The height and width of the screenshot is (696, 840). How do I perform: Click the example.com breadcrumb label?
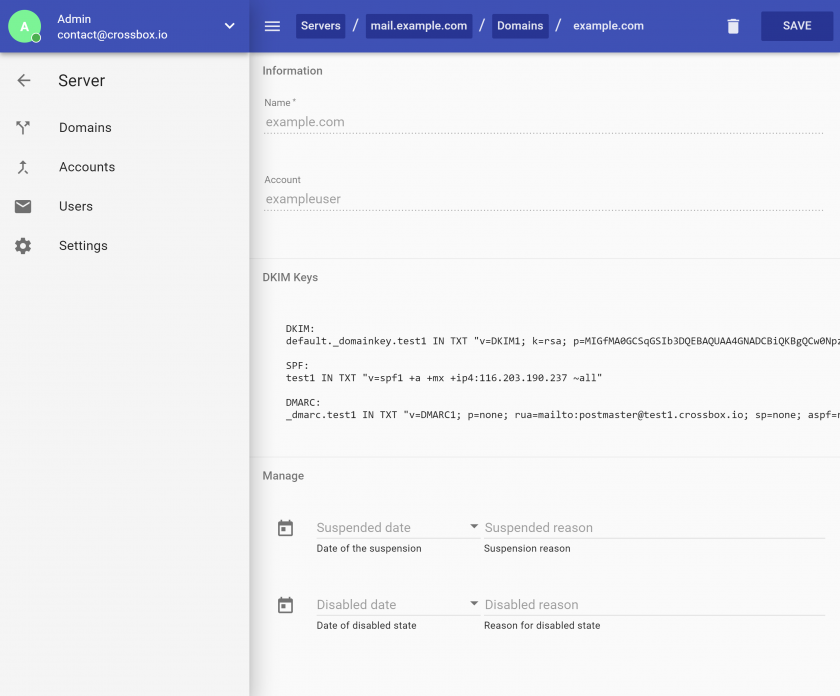click(x=608, y=26)
